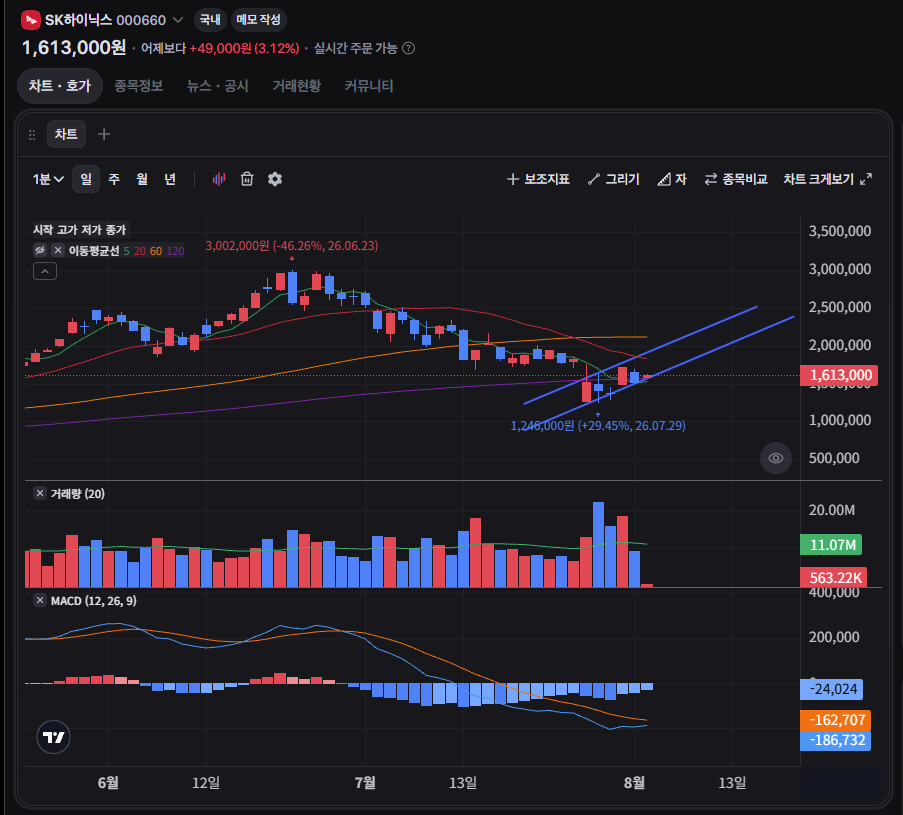Click the 6월 date label on time axis

click(108, 783)
